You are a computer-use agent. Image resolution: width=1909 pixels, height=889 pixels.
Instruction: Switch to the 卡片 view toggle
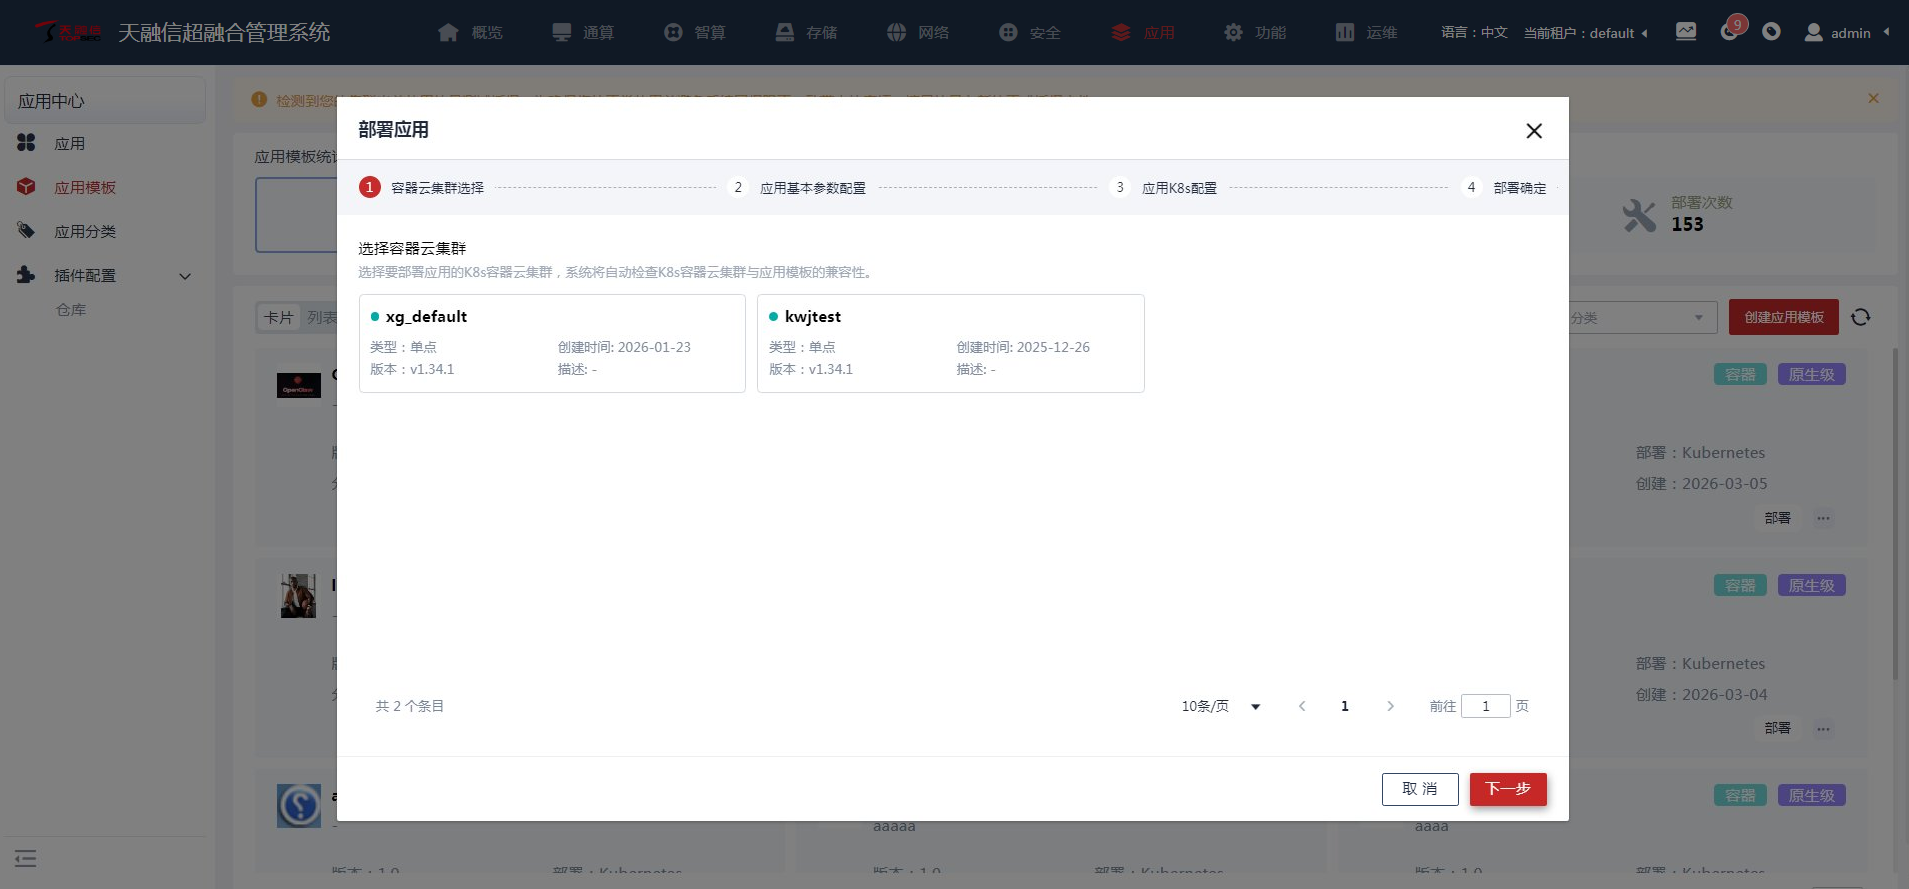(x=278, y=318)
